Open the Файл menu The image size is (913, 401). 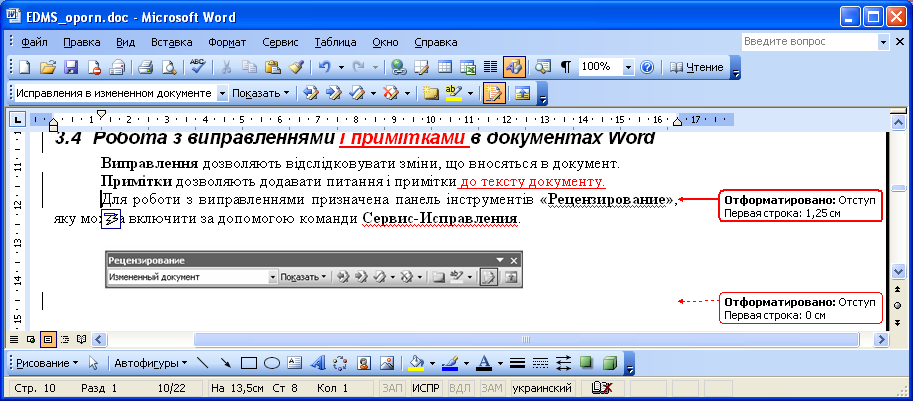coord(34,42)
